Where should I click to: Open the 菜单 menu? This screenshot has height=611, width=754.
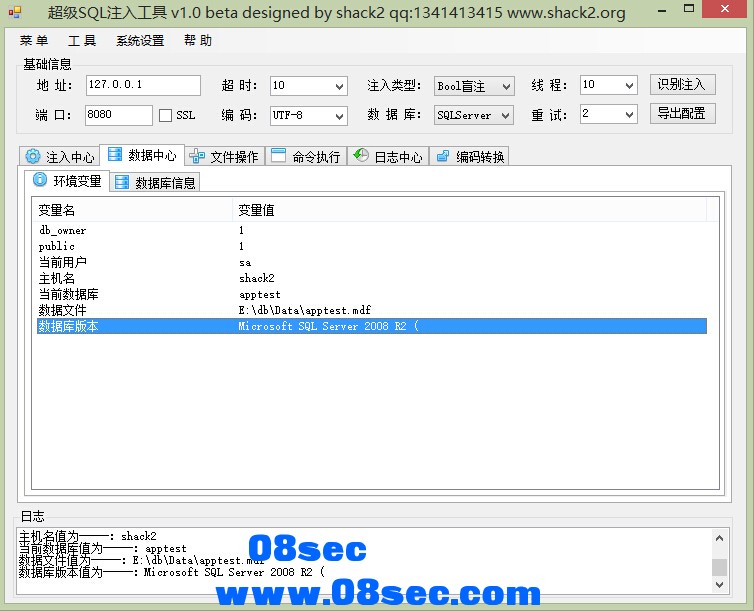(34, 41)
